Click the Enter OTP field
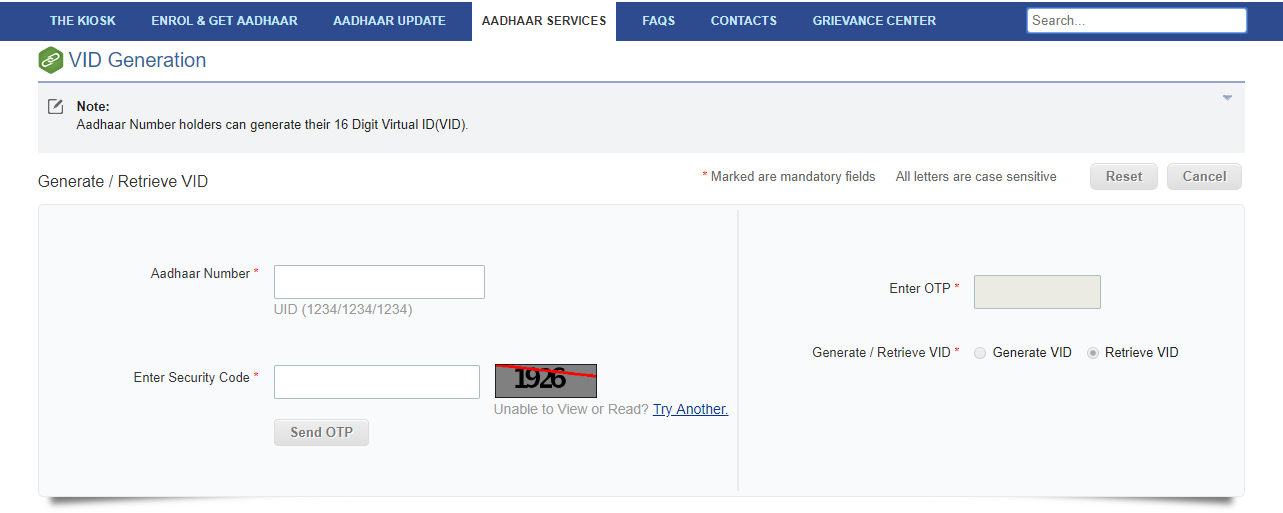 1037,292
